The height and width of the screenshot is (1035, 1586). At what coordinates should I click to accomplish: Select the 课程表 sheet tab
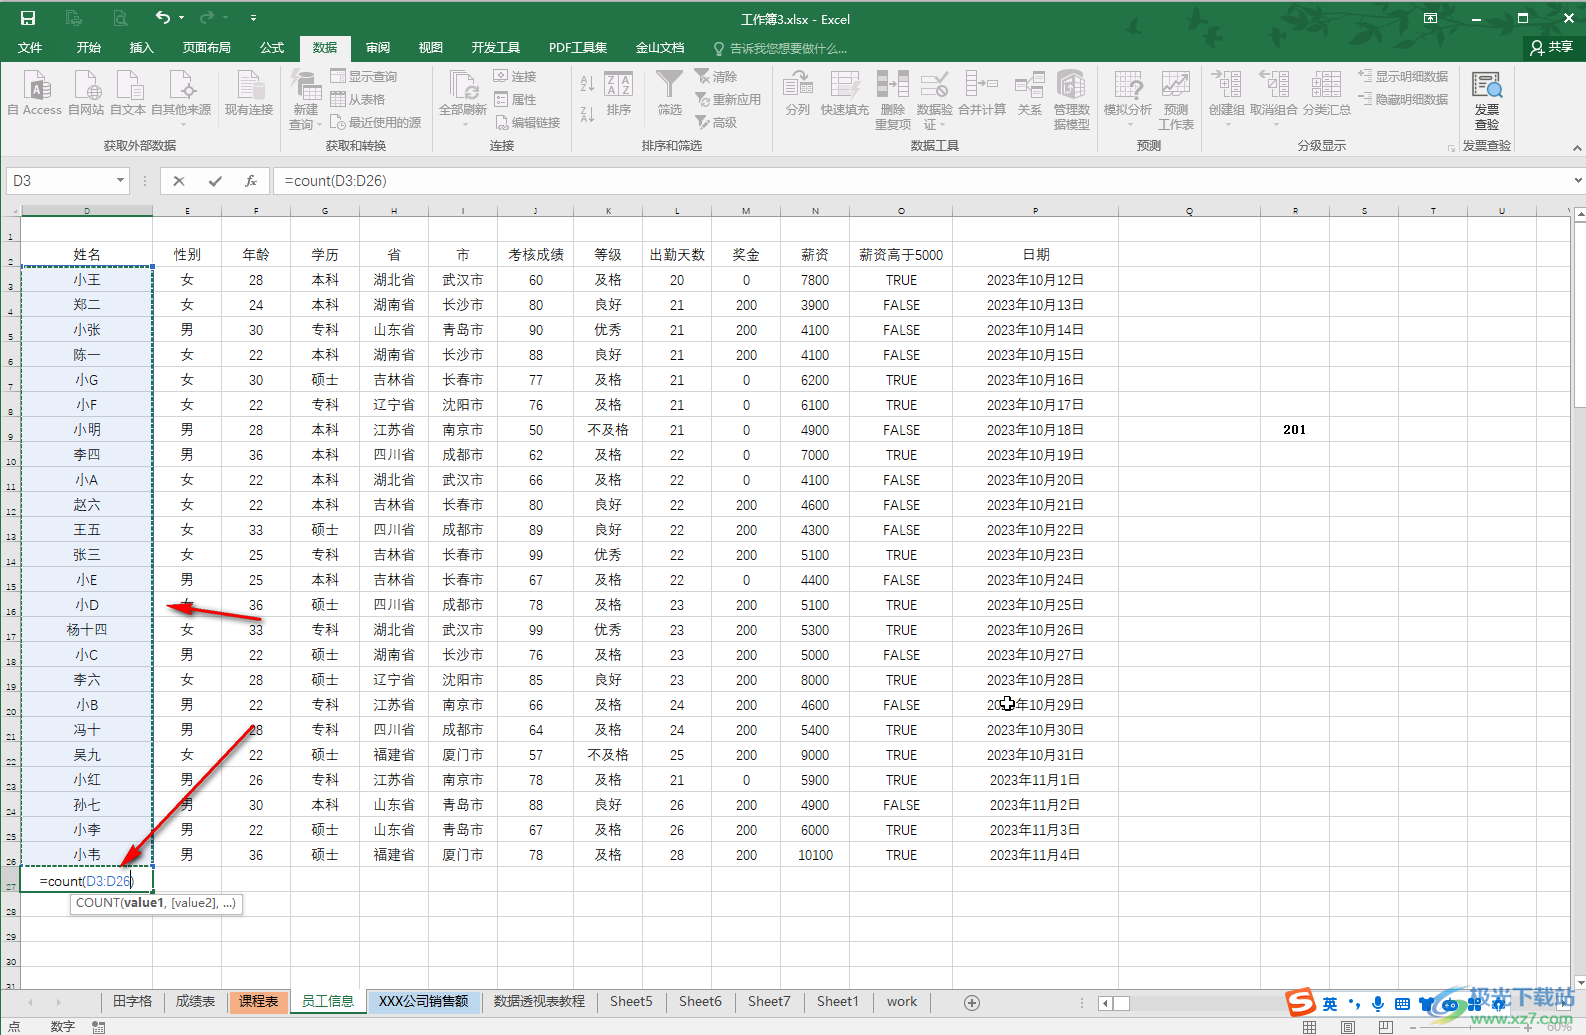tap(258, 1001)
